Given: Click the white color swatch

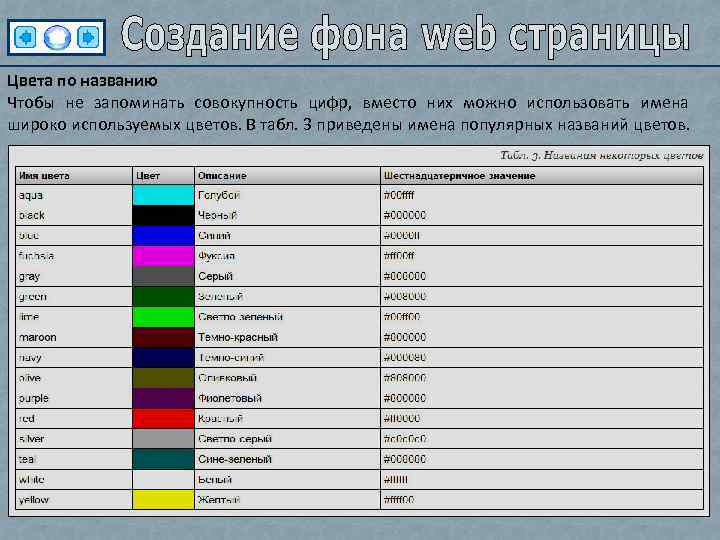Looking at the screenshot, I should pos(163,479).
